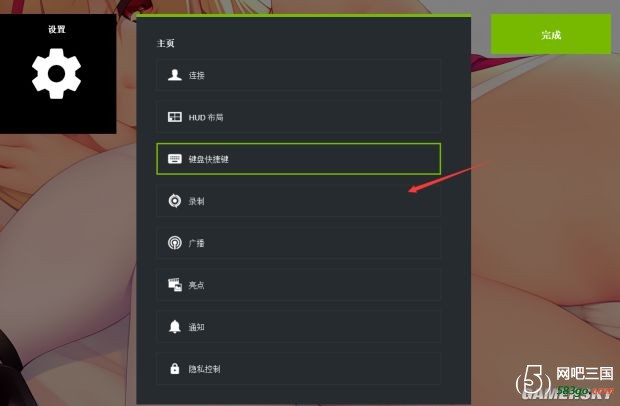Click the person icon beside 连接

click(x=174, y=75)
